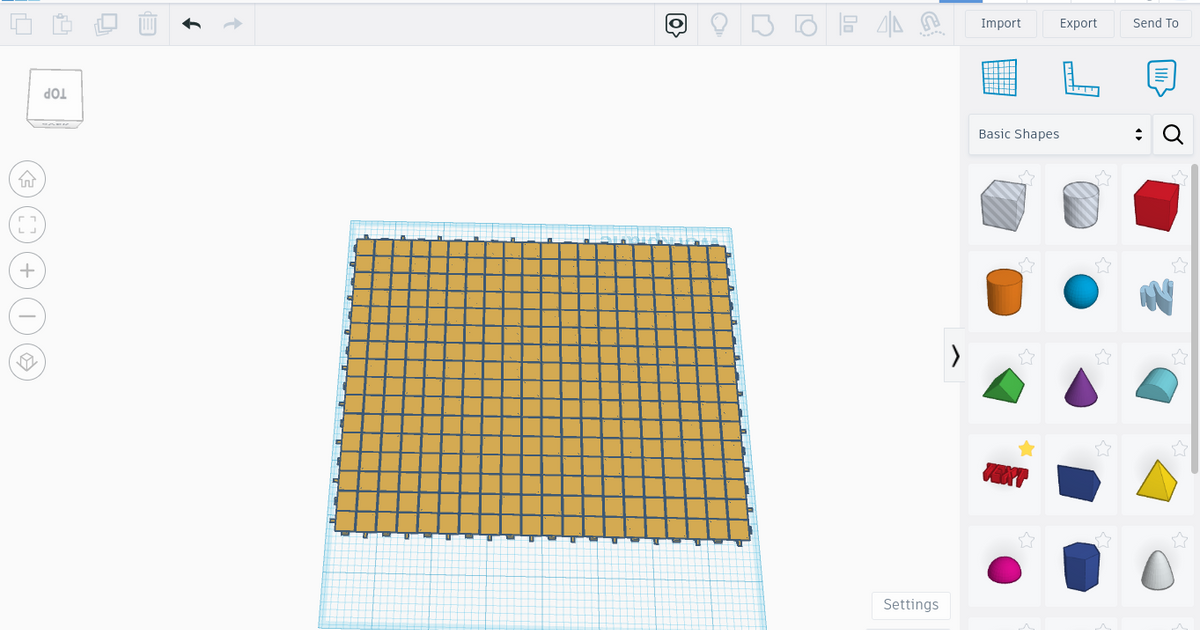Click the Send To button
The width and height of the screenshot is (1200, 630).
coord(1155,23)
